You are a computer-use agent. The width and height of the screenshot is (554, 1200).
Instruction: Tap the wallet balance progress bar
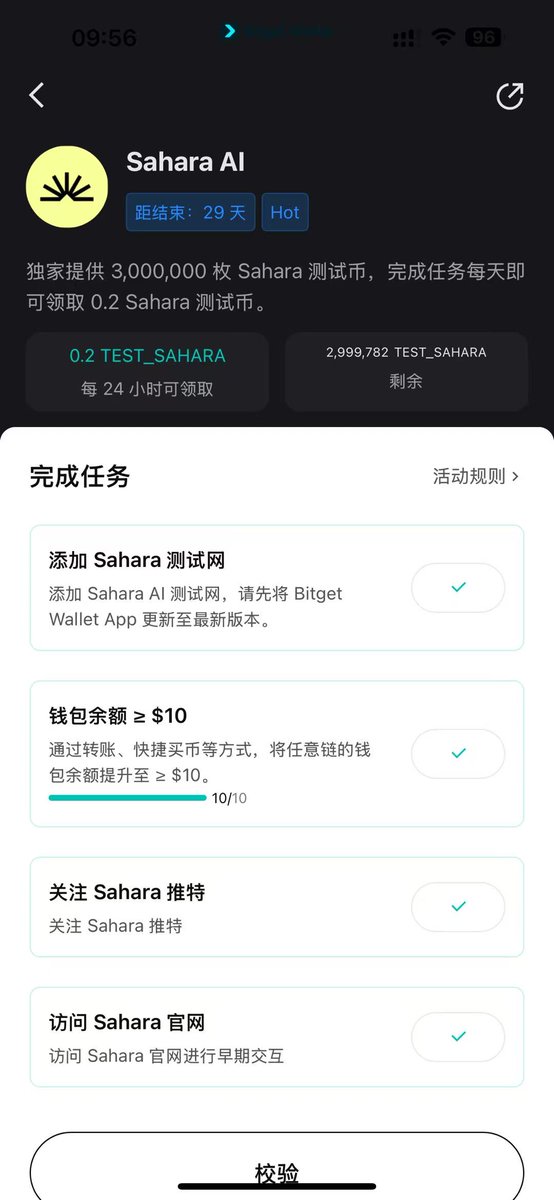click(x=127, y=798)
